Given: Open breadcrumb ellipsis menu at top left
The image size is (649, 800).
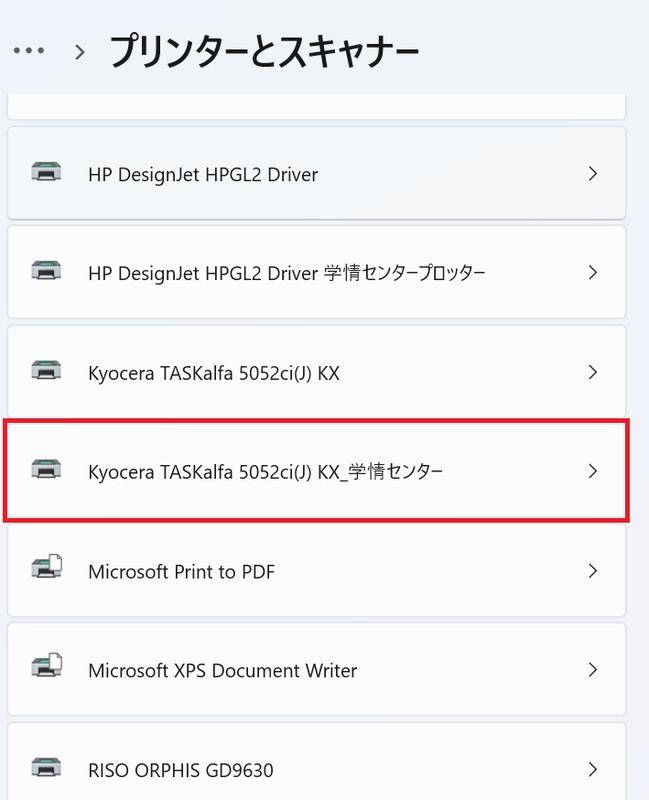Looking at the screenshot, I should 29,51.
